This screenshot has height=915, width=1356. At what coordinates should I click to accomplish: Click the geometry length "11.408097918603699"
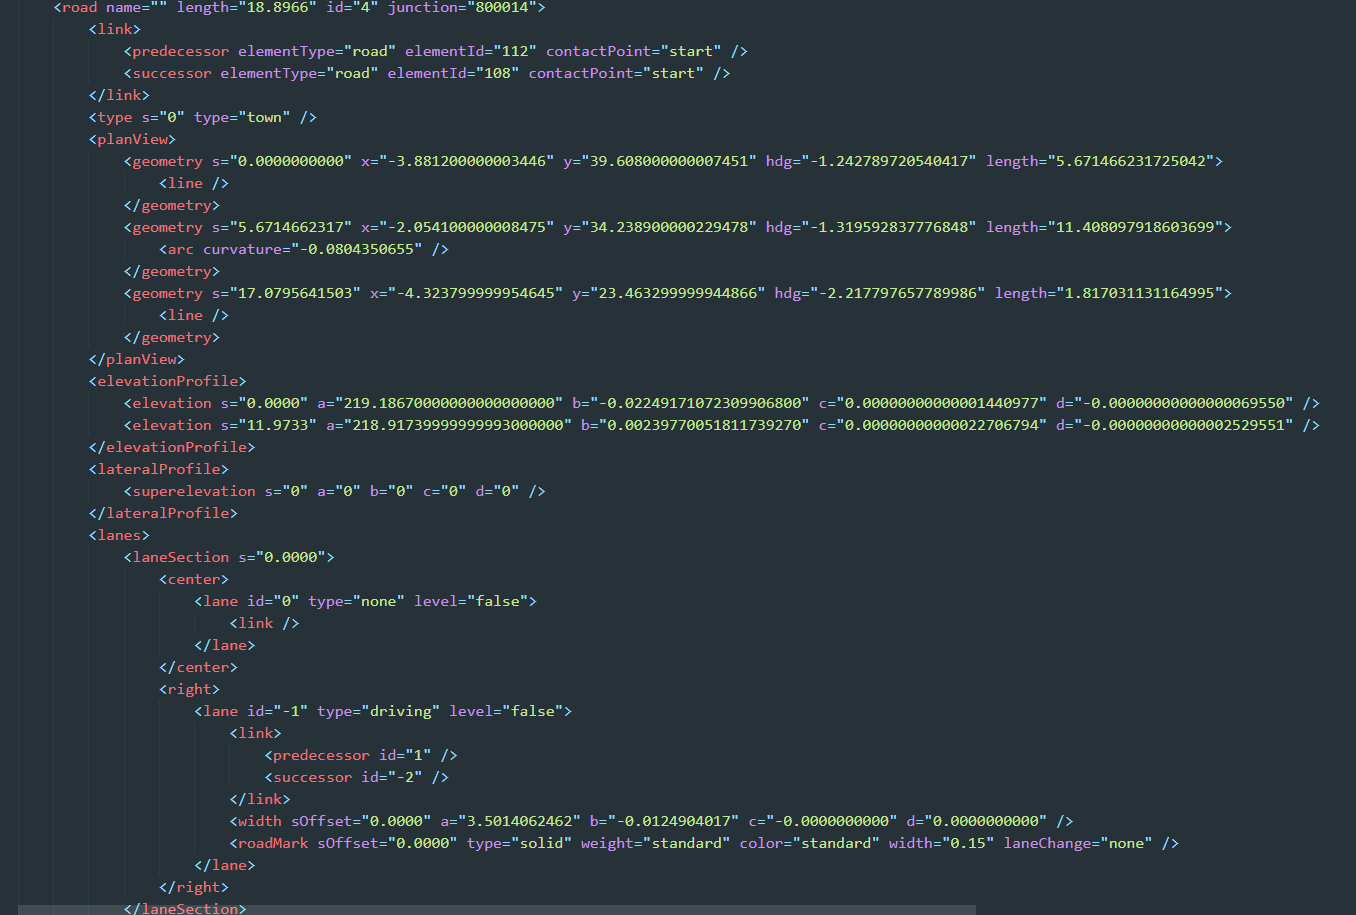(x=1136, y=227)
